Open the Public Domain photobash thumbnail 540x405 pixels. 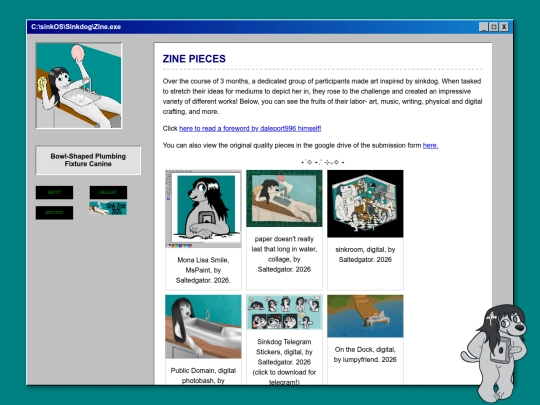[203, 326]
